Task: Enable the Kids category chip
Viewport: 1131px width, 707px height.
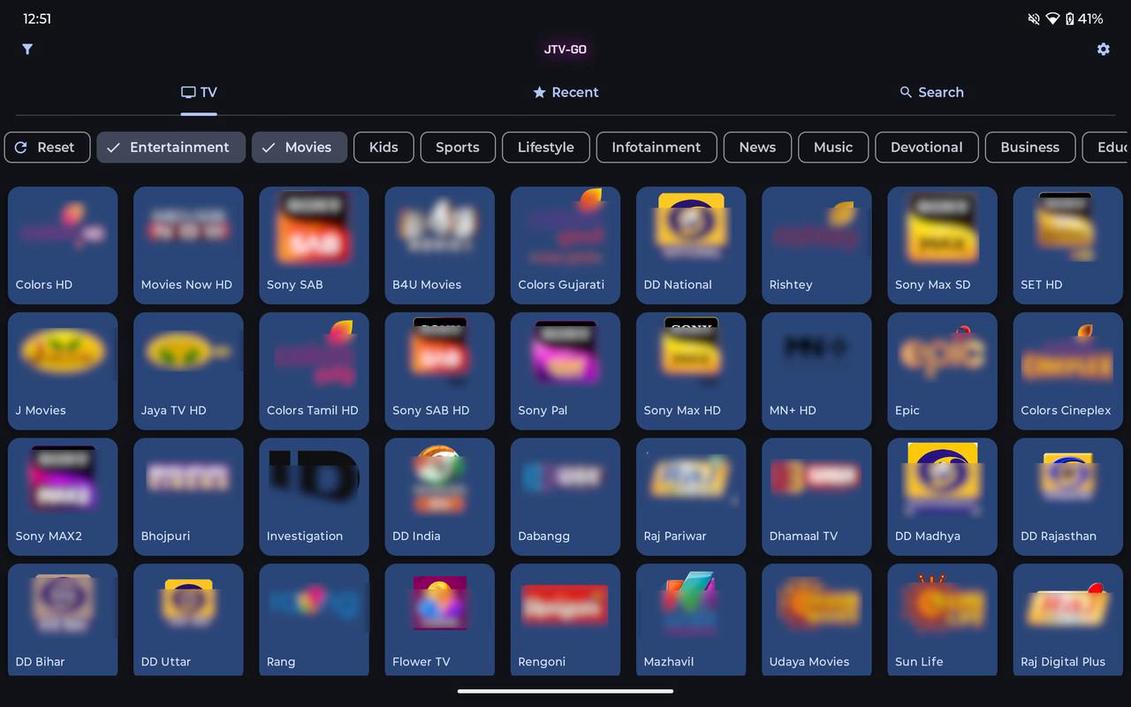Action: (384, 147)
